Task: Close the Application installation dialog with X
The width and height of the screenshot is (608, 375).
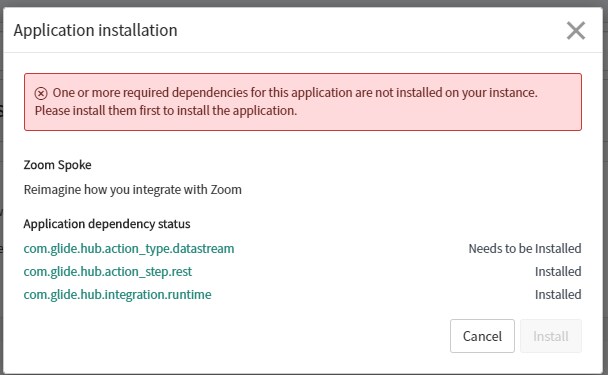Action: click(576, 31)
